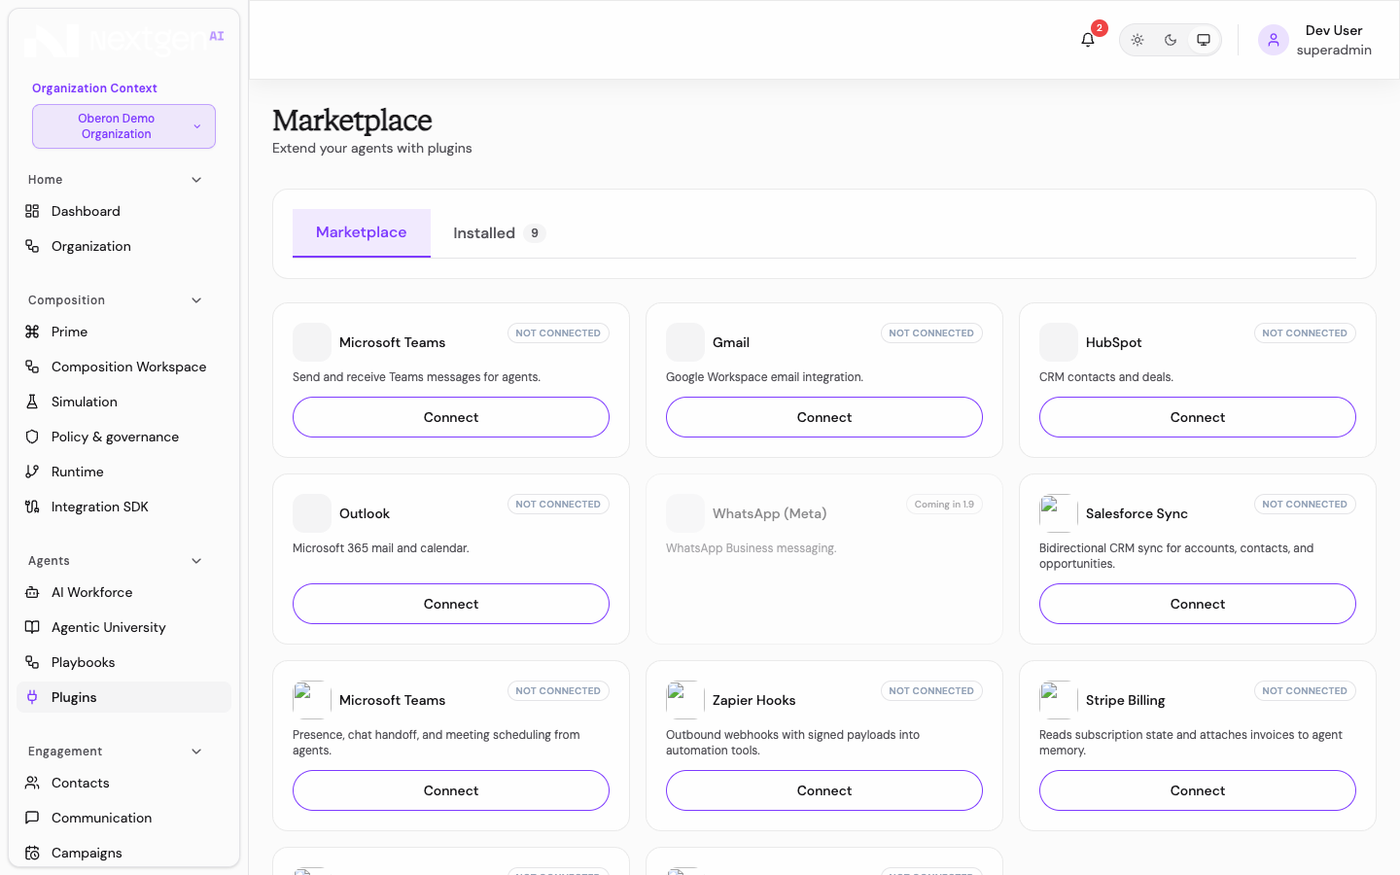Click 'Extend your agents with plugins' subtitle

tap(372, 148)
